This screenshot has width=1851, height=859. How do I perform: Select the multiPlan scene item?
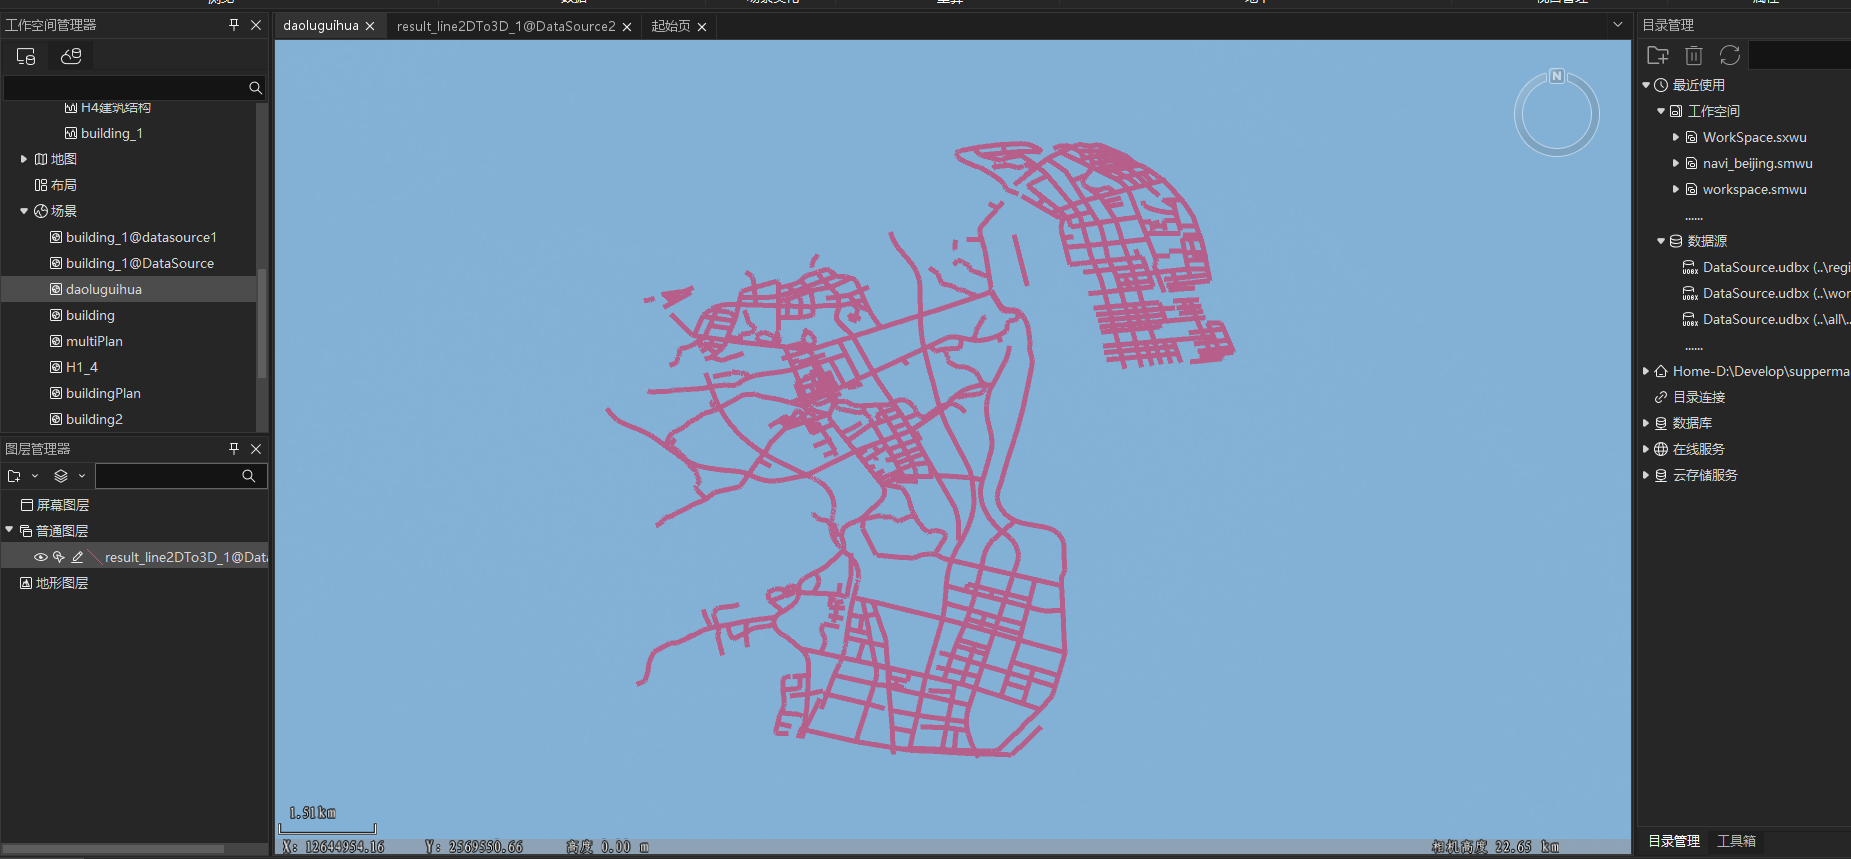94,341
